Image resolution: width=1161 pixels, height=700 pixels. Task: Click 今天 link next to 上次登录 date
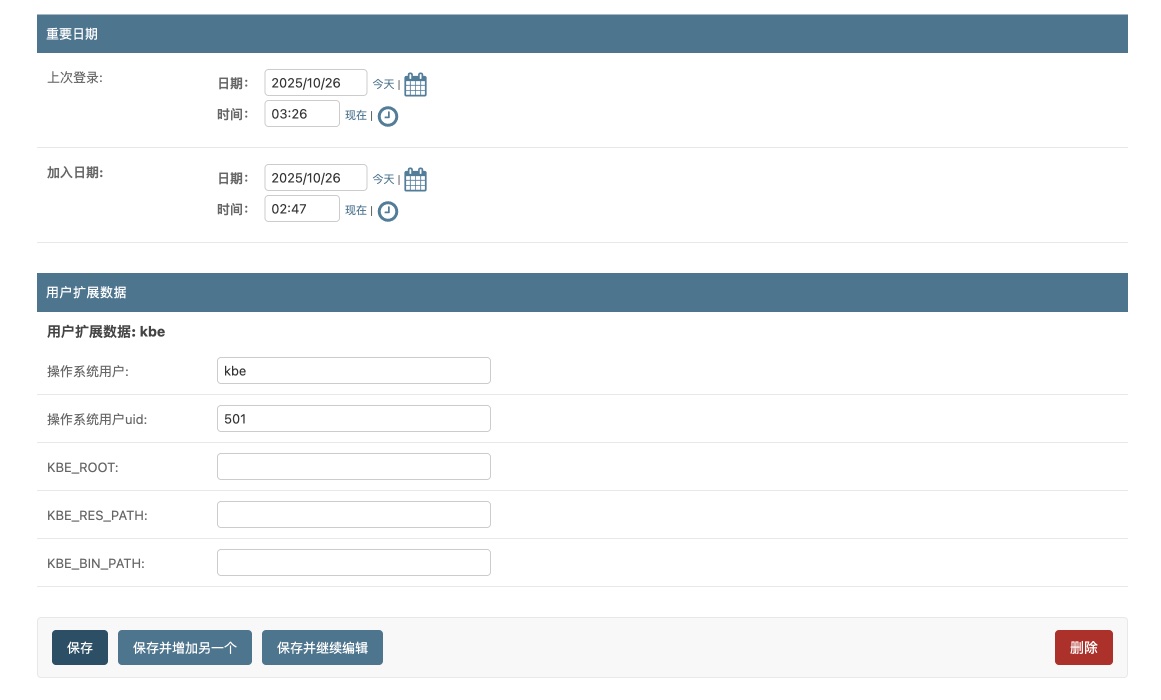pyautogui.click(x=383, y=85)
